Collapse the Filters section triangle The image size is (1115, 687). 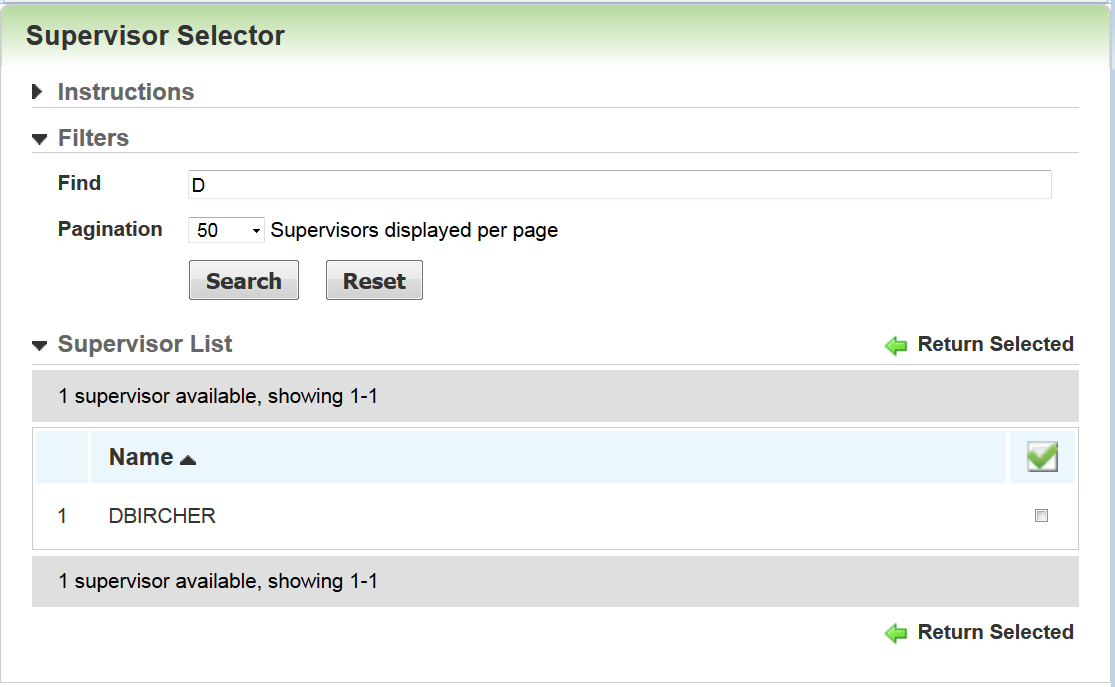pos(39,139)
